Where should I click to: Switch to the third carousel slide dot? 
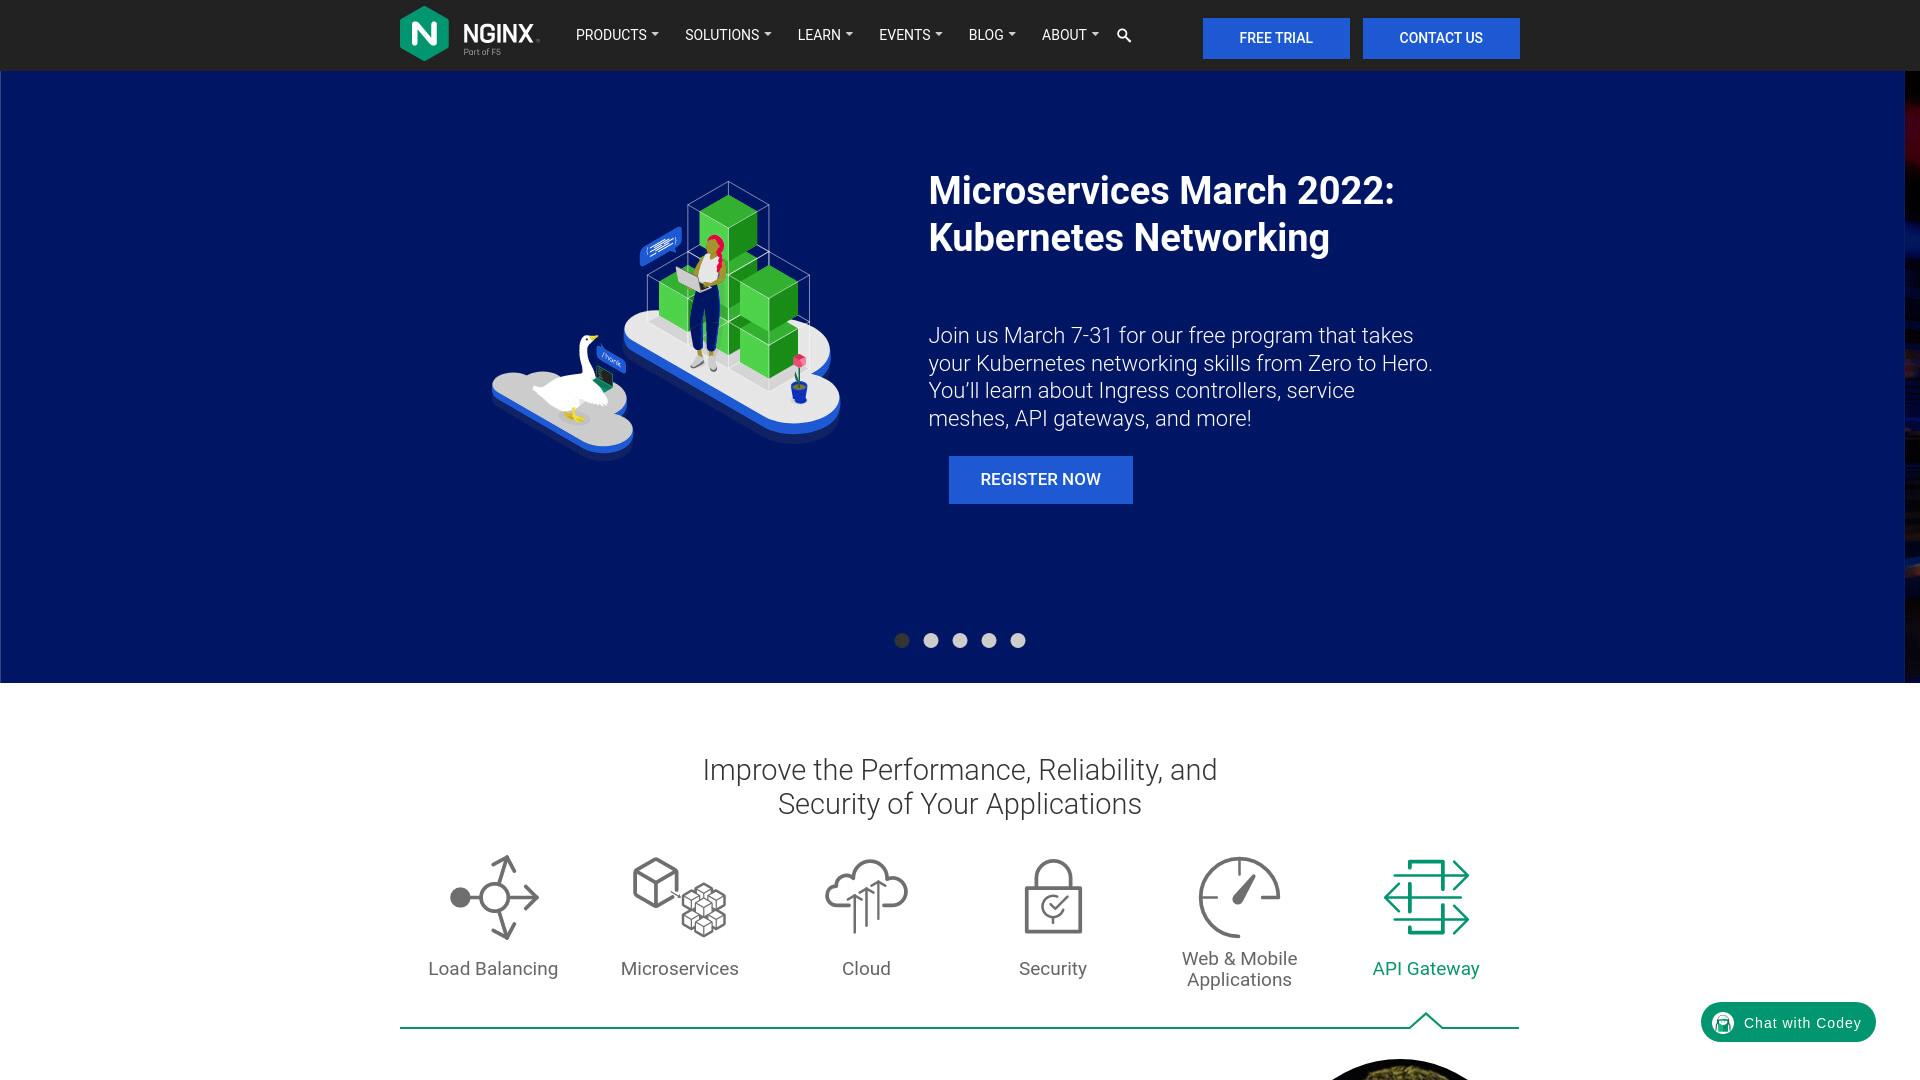[960, 641]
